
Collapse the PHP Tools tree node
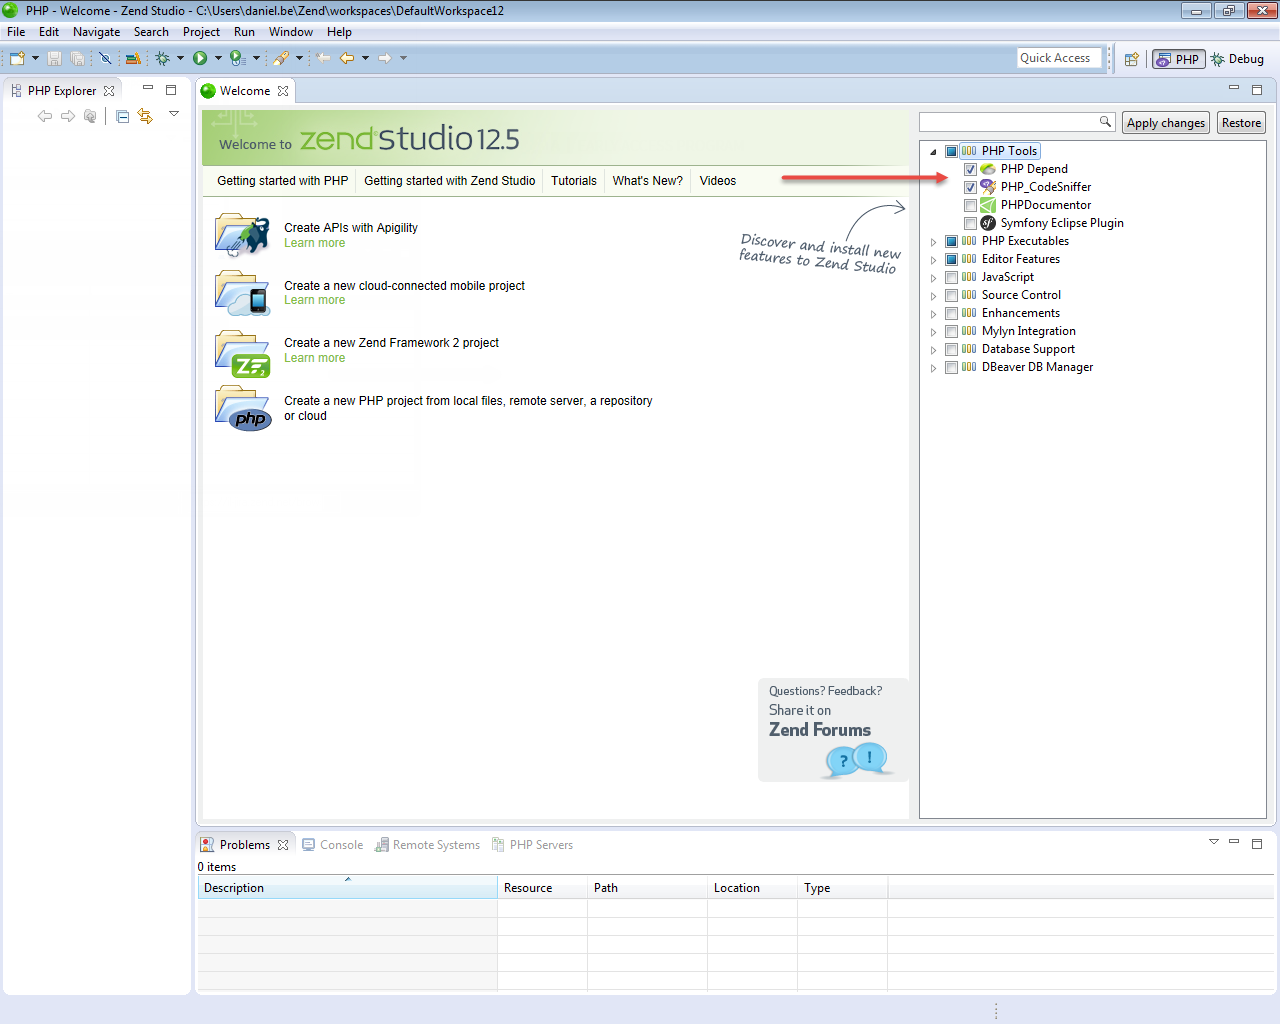(933, 152)
